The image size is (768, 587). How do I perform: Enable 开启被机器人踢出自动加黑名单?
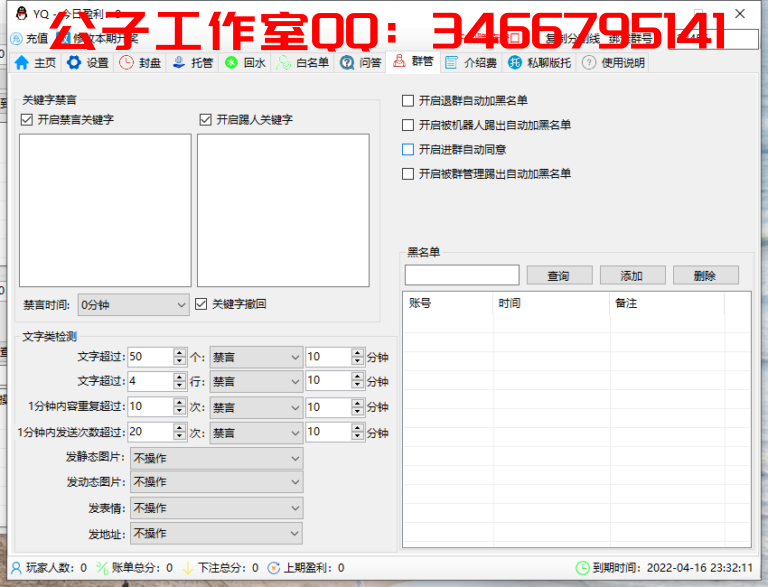408,125
